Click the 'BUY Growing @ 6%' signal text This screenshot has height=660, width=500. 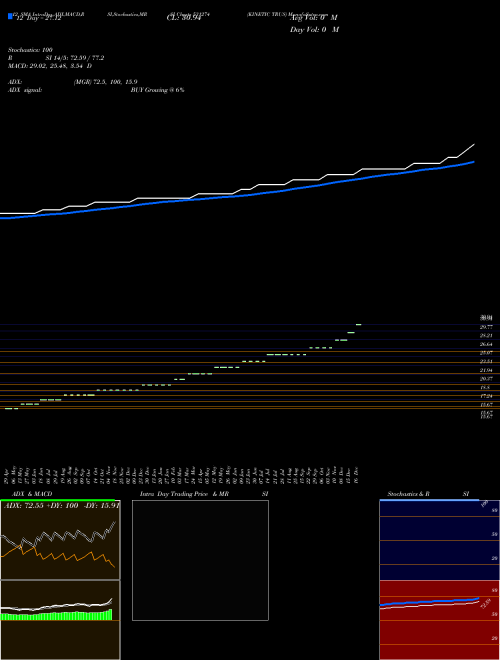click(157, 90)
